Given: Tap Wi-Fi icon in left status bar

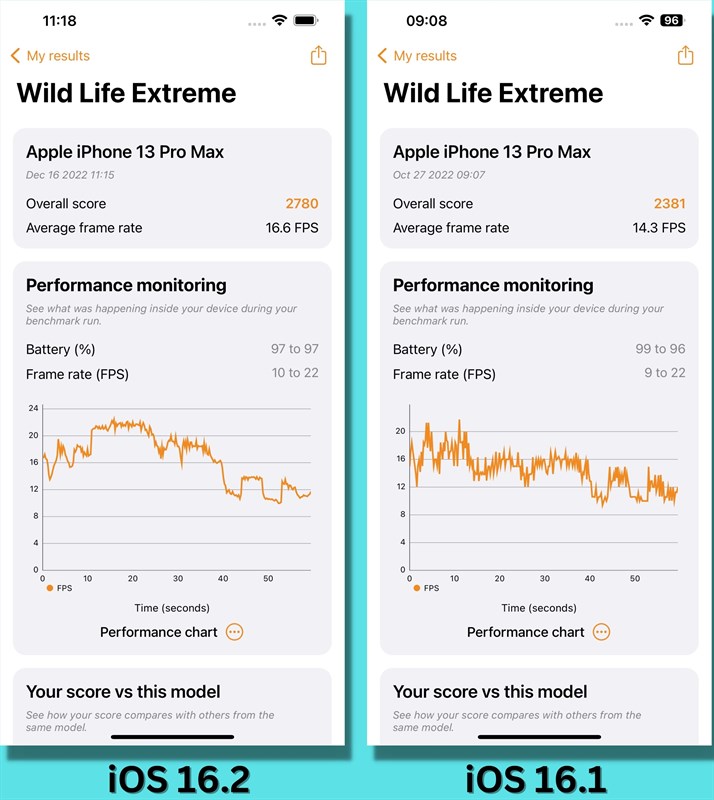Looking at the screenshot, I should tap(279, 20).
